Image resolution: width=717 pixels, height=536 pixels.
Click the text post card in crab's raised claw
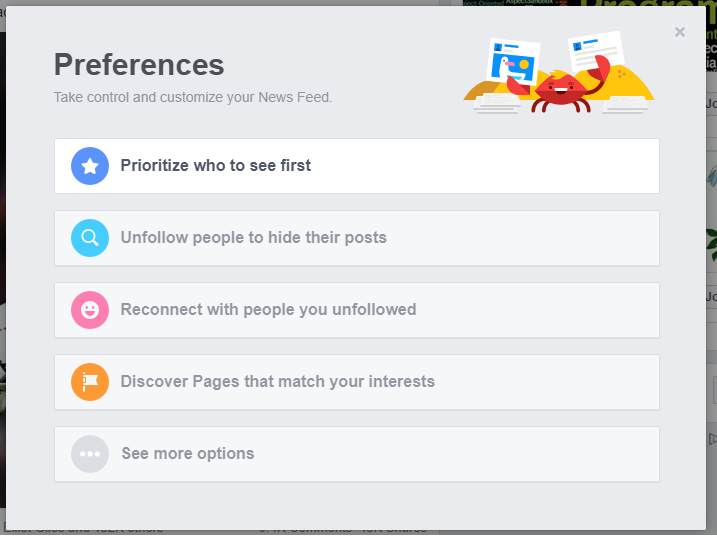pyautogui.click(x=596, y=50)
